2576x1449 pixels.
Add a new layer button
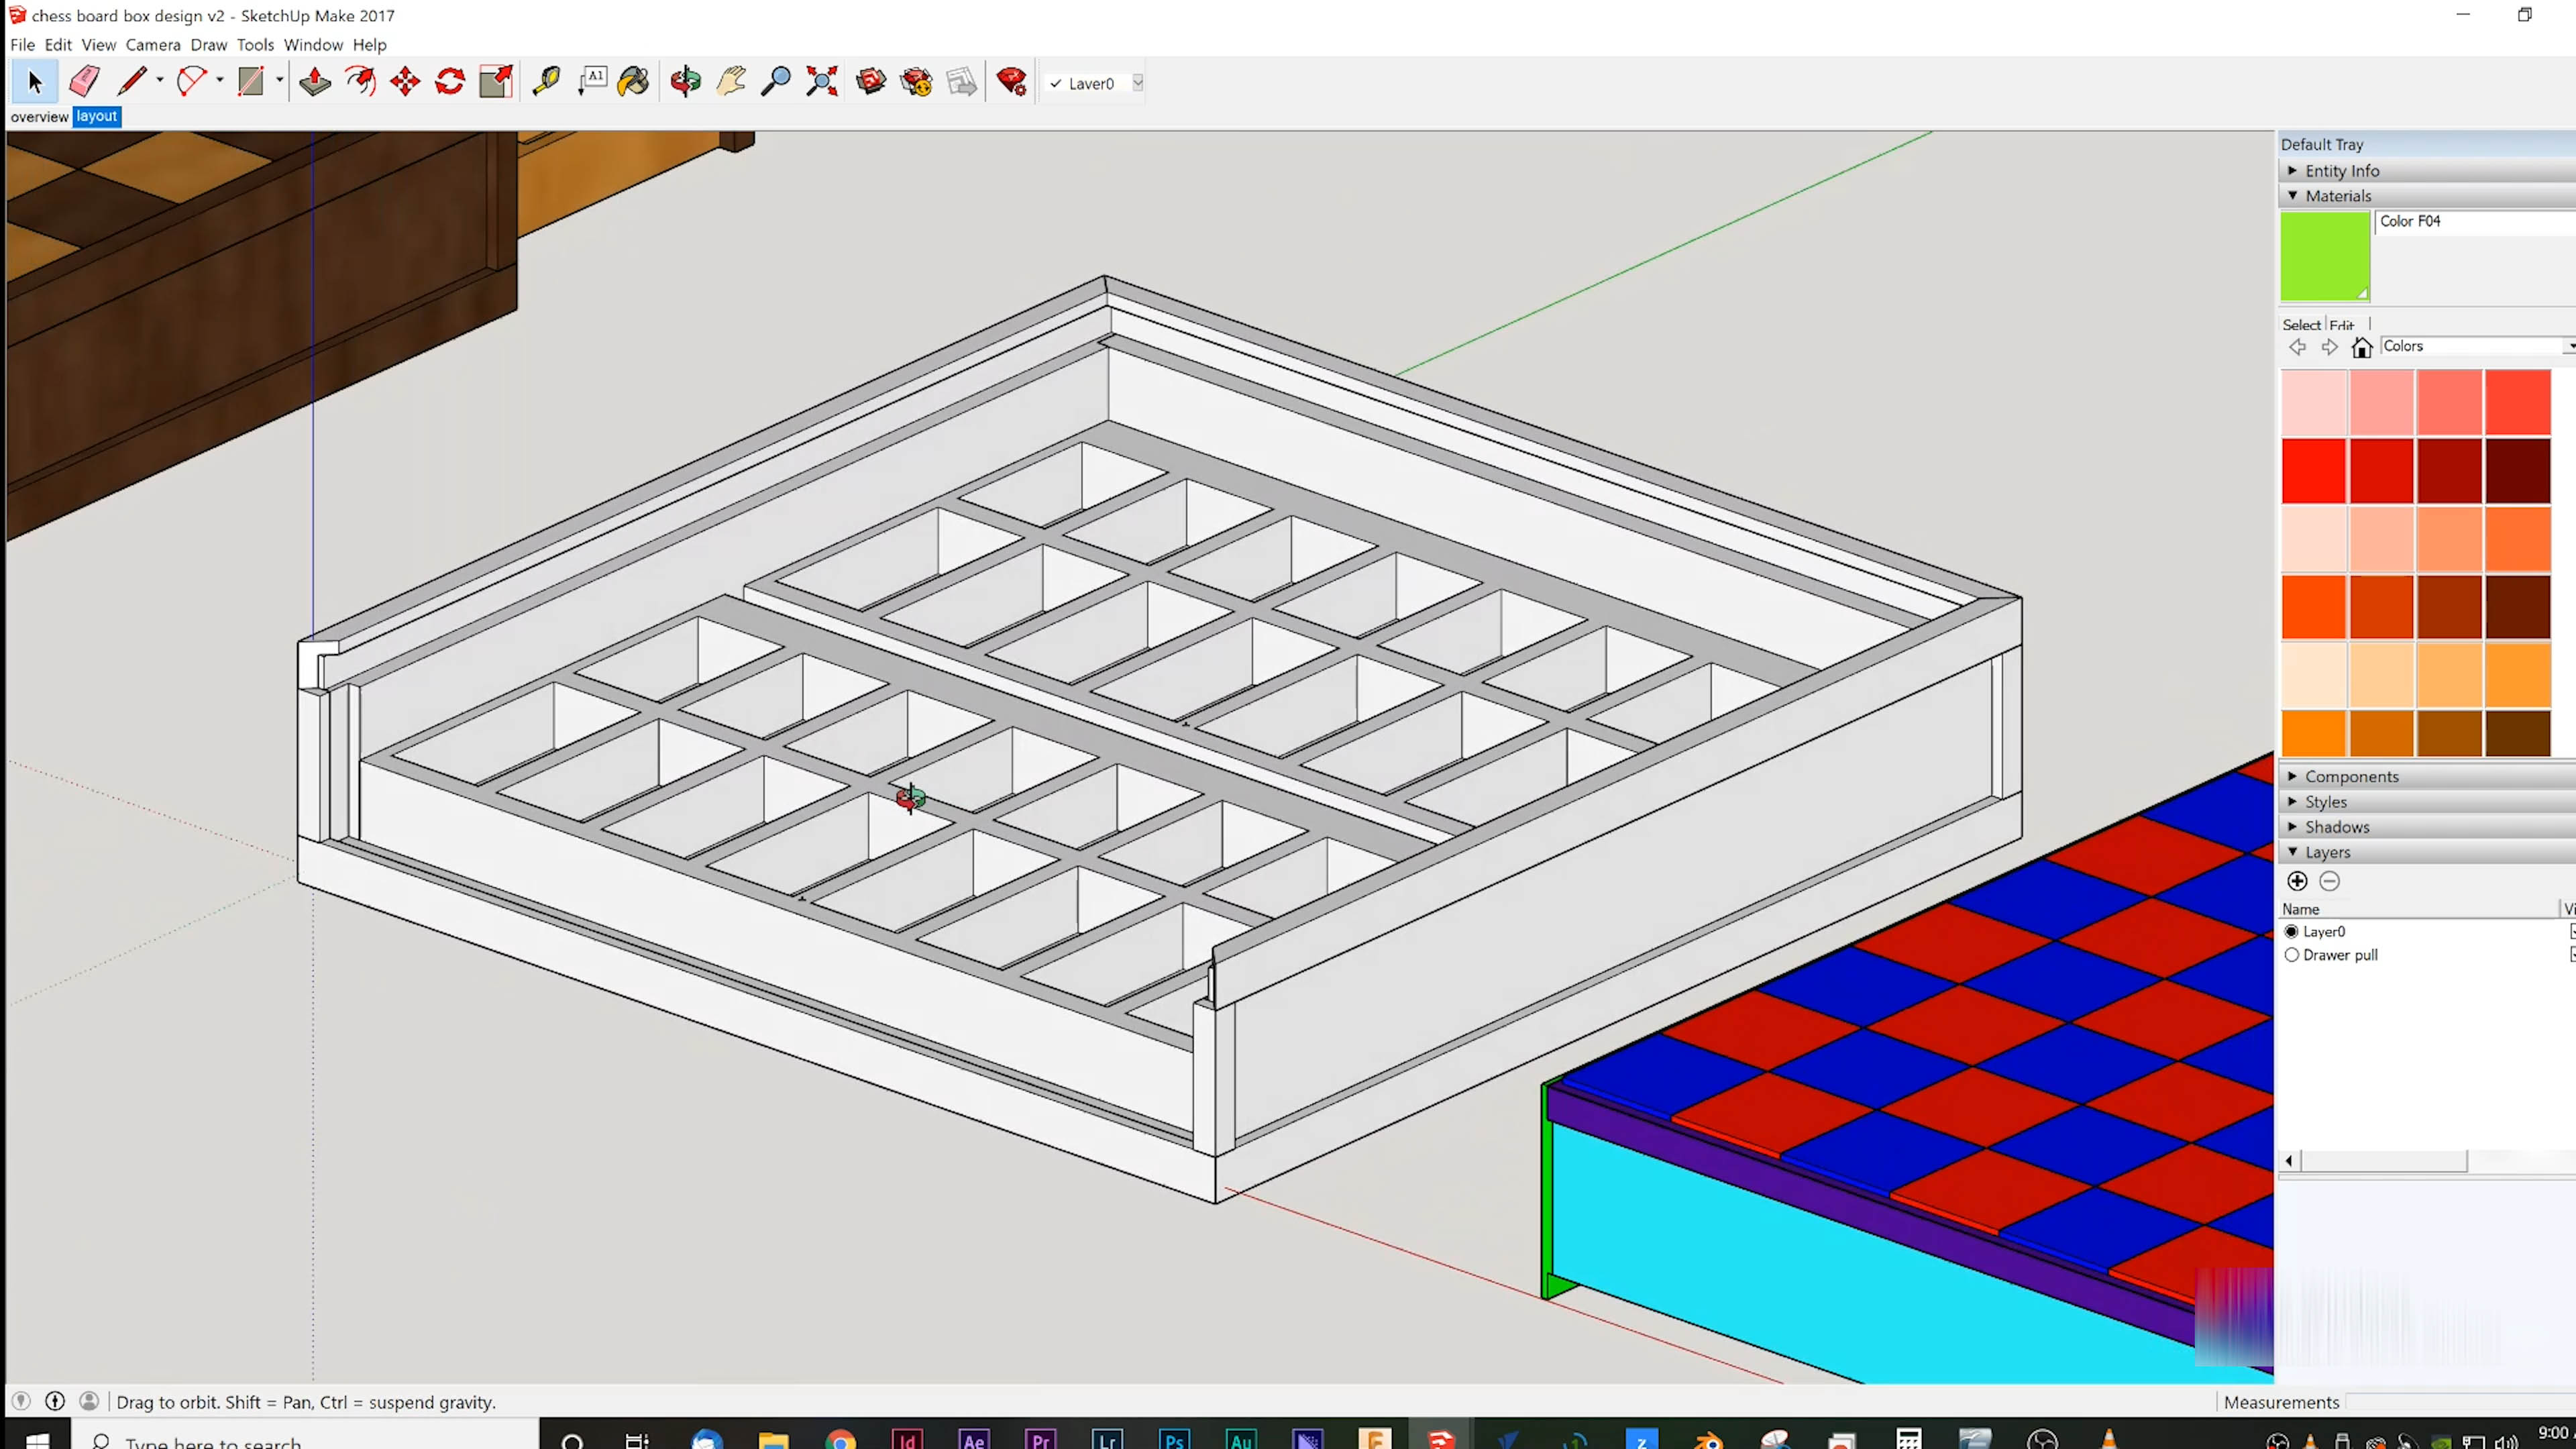click(x=2297, y=881)
